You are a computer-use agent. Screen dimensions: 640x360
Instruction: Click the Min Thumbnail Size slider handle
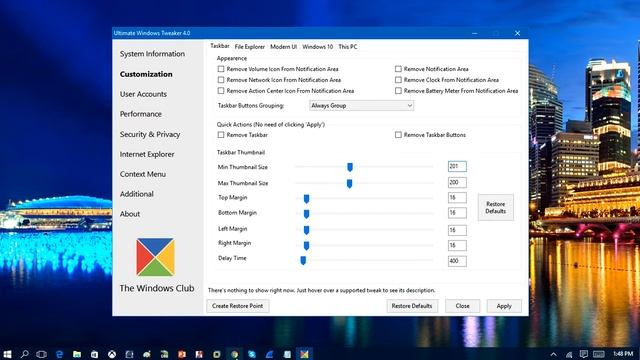(350, 167)
